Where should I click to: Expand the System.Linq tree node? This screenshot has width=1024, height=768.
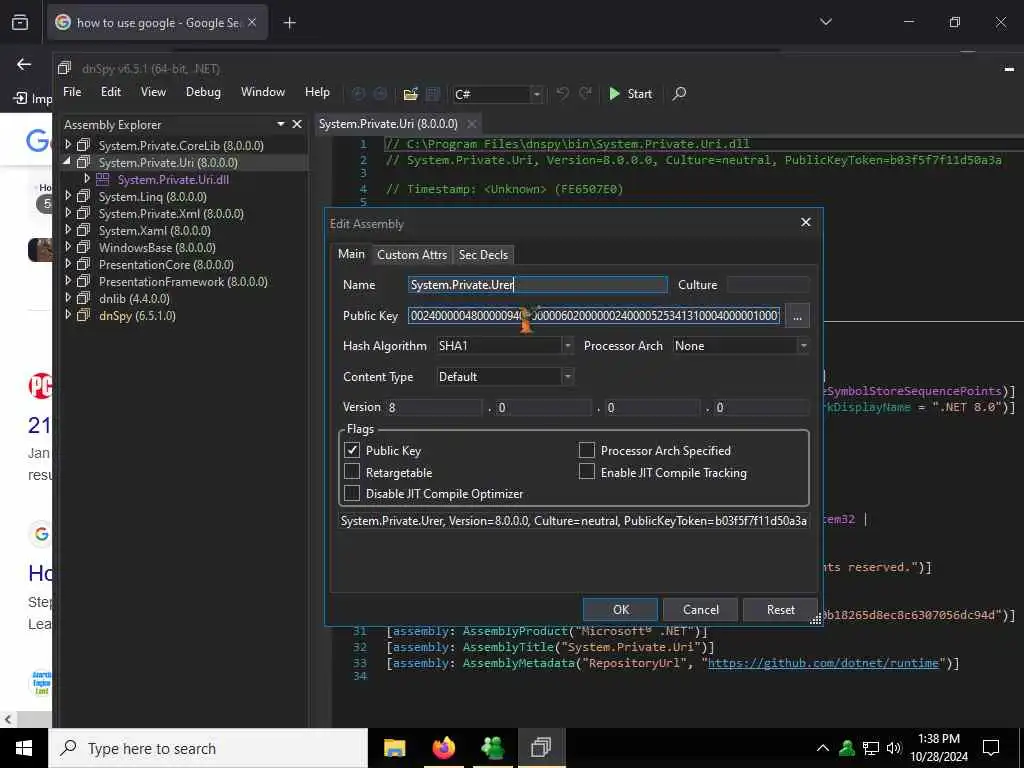click(x=68, y=195)
